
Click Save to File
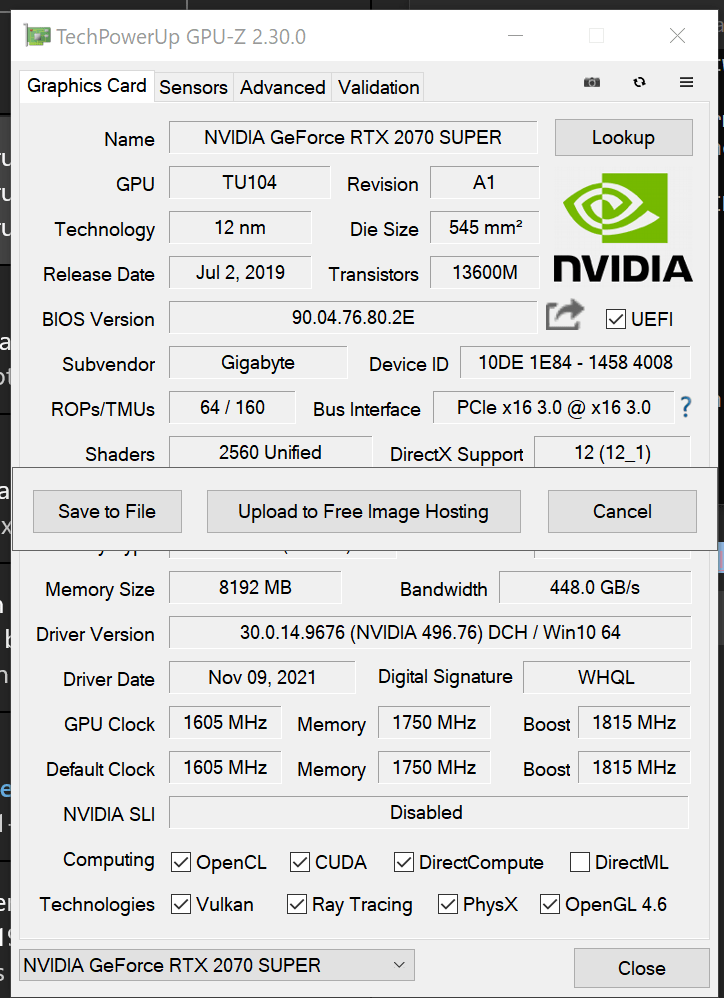pyautogui.click(x=107, y=511)
